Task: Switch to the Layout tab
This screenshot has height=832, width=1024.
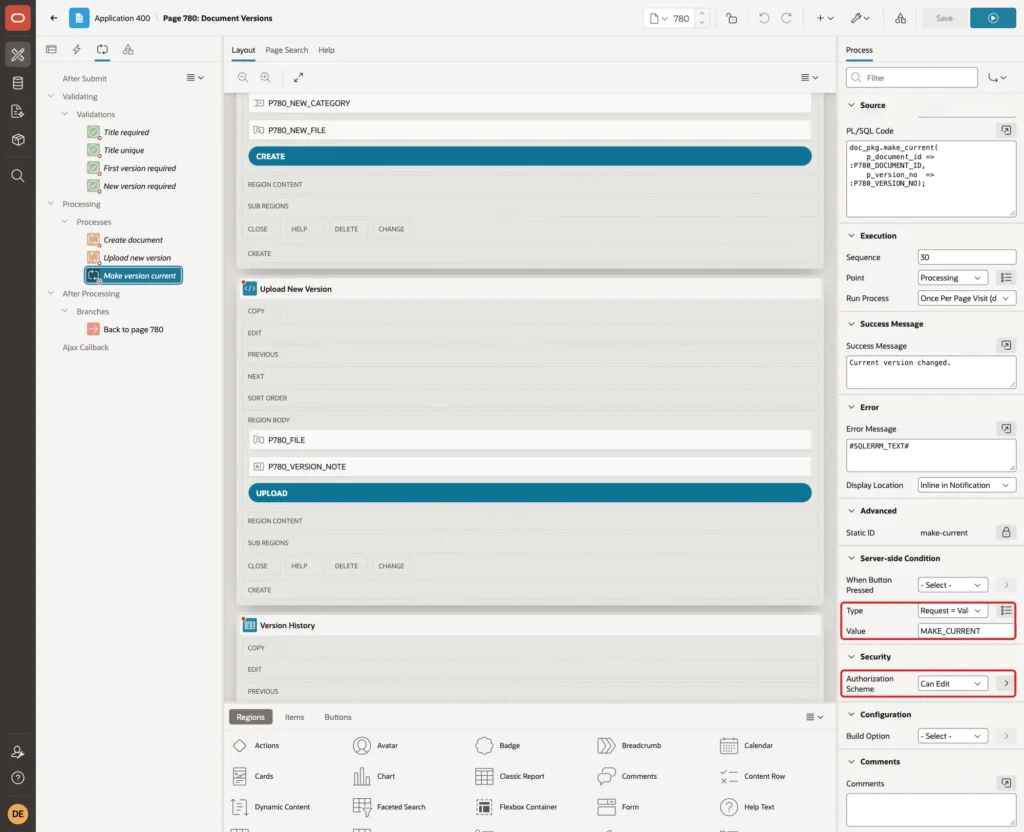Action: pyautogui.click(x=243, y=50)
